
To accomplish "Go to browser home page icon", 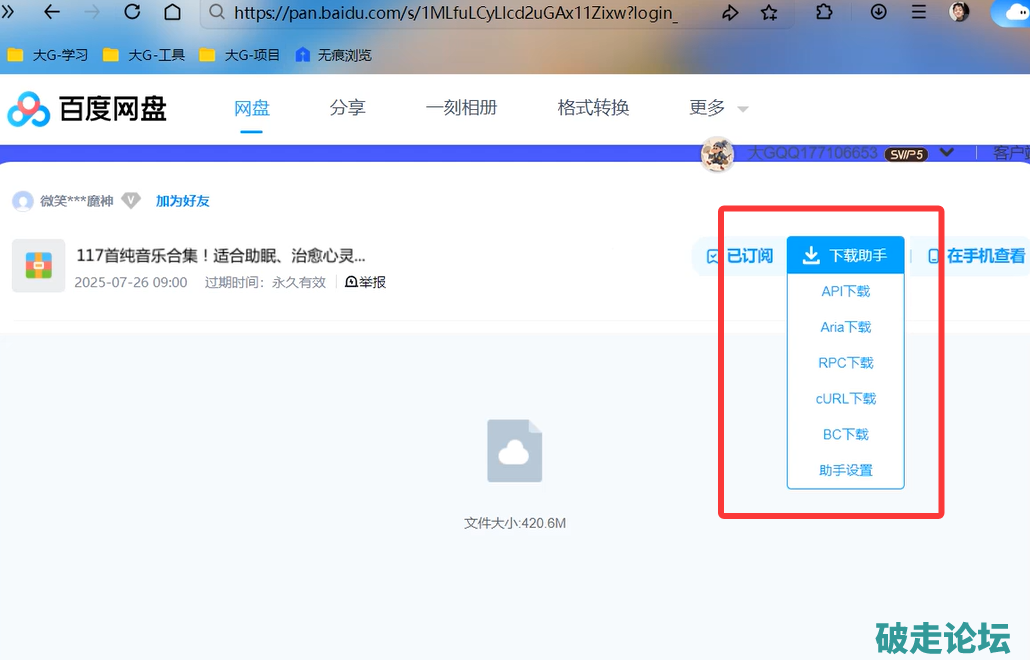I will pyautogui.click(x=172, y=12).
